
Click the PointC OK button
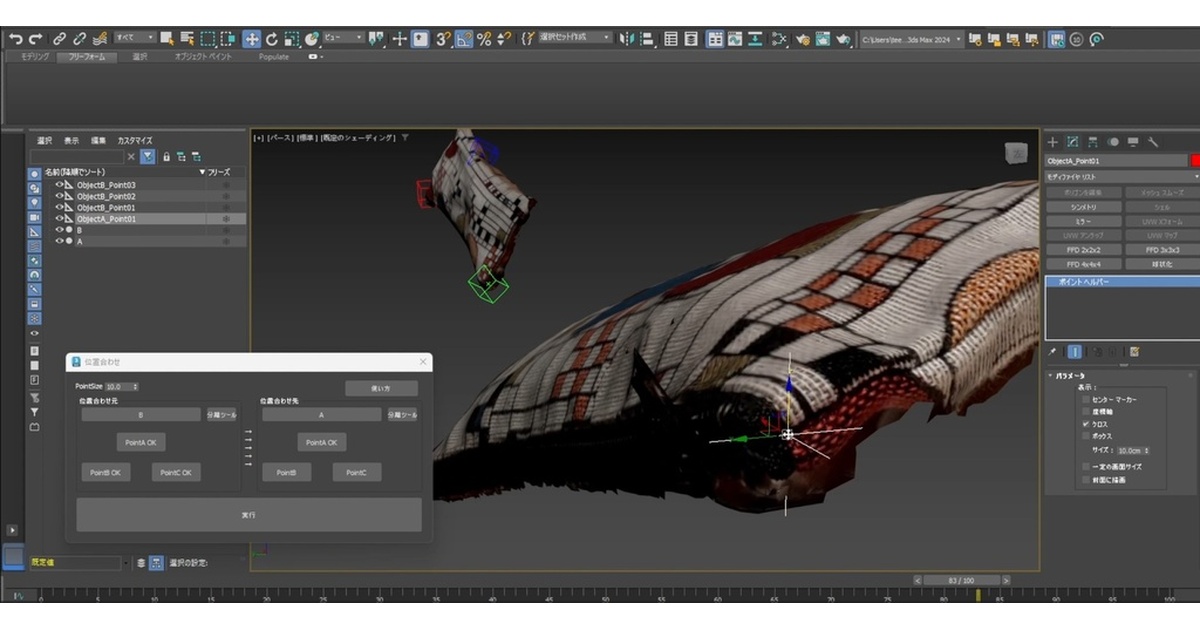click(176, 472)
